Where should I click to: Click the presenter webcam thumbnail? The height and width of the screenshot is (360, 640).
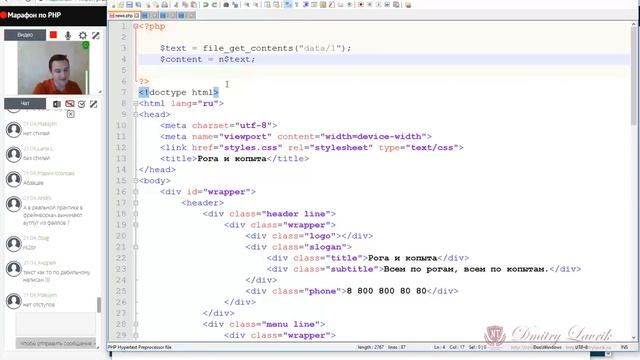pyautogui.click(x=53, y=68)
